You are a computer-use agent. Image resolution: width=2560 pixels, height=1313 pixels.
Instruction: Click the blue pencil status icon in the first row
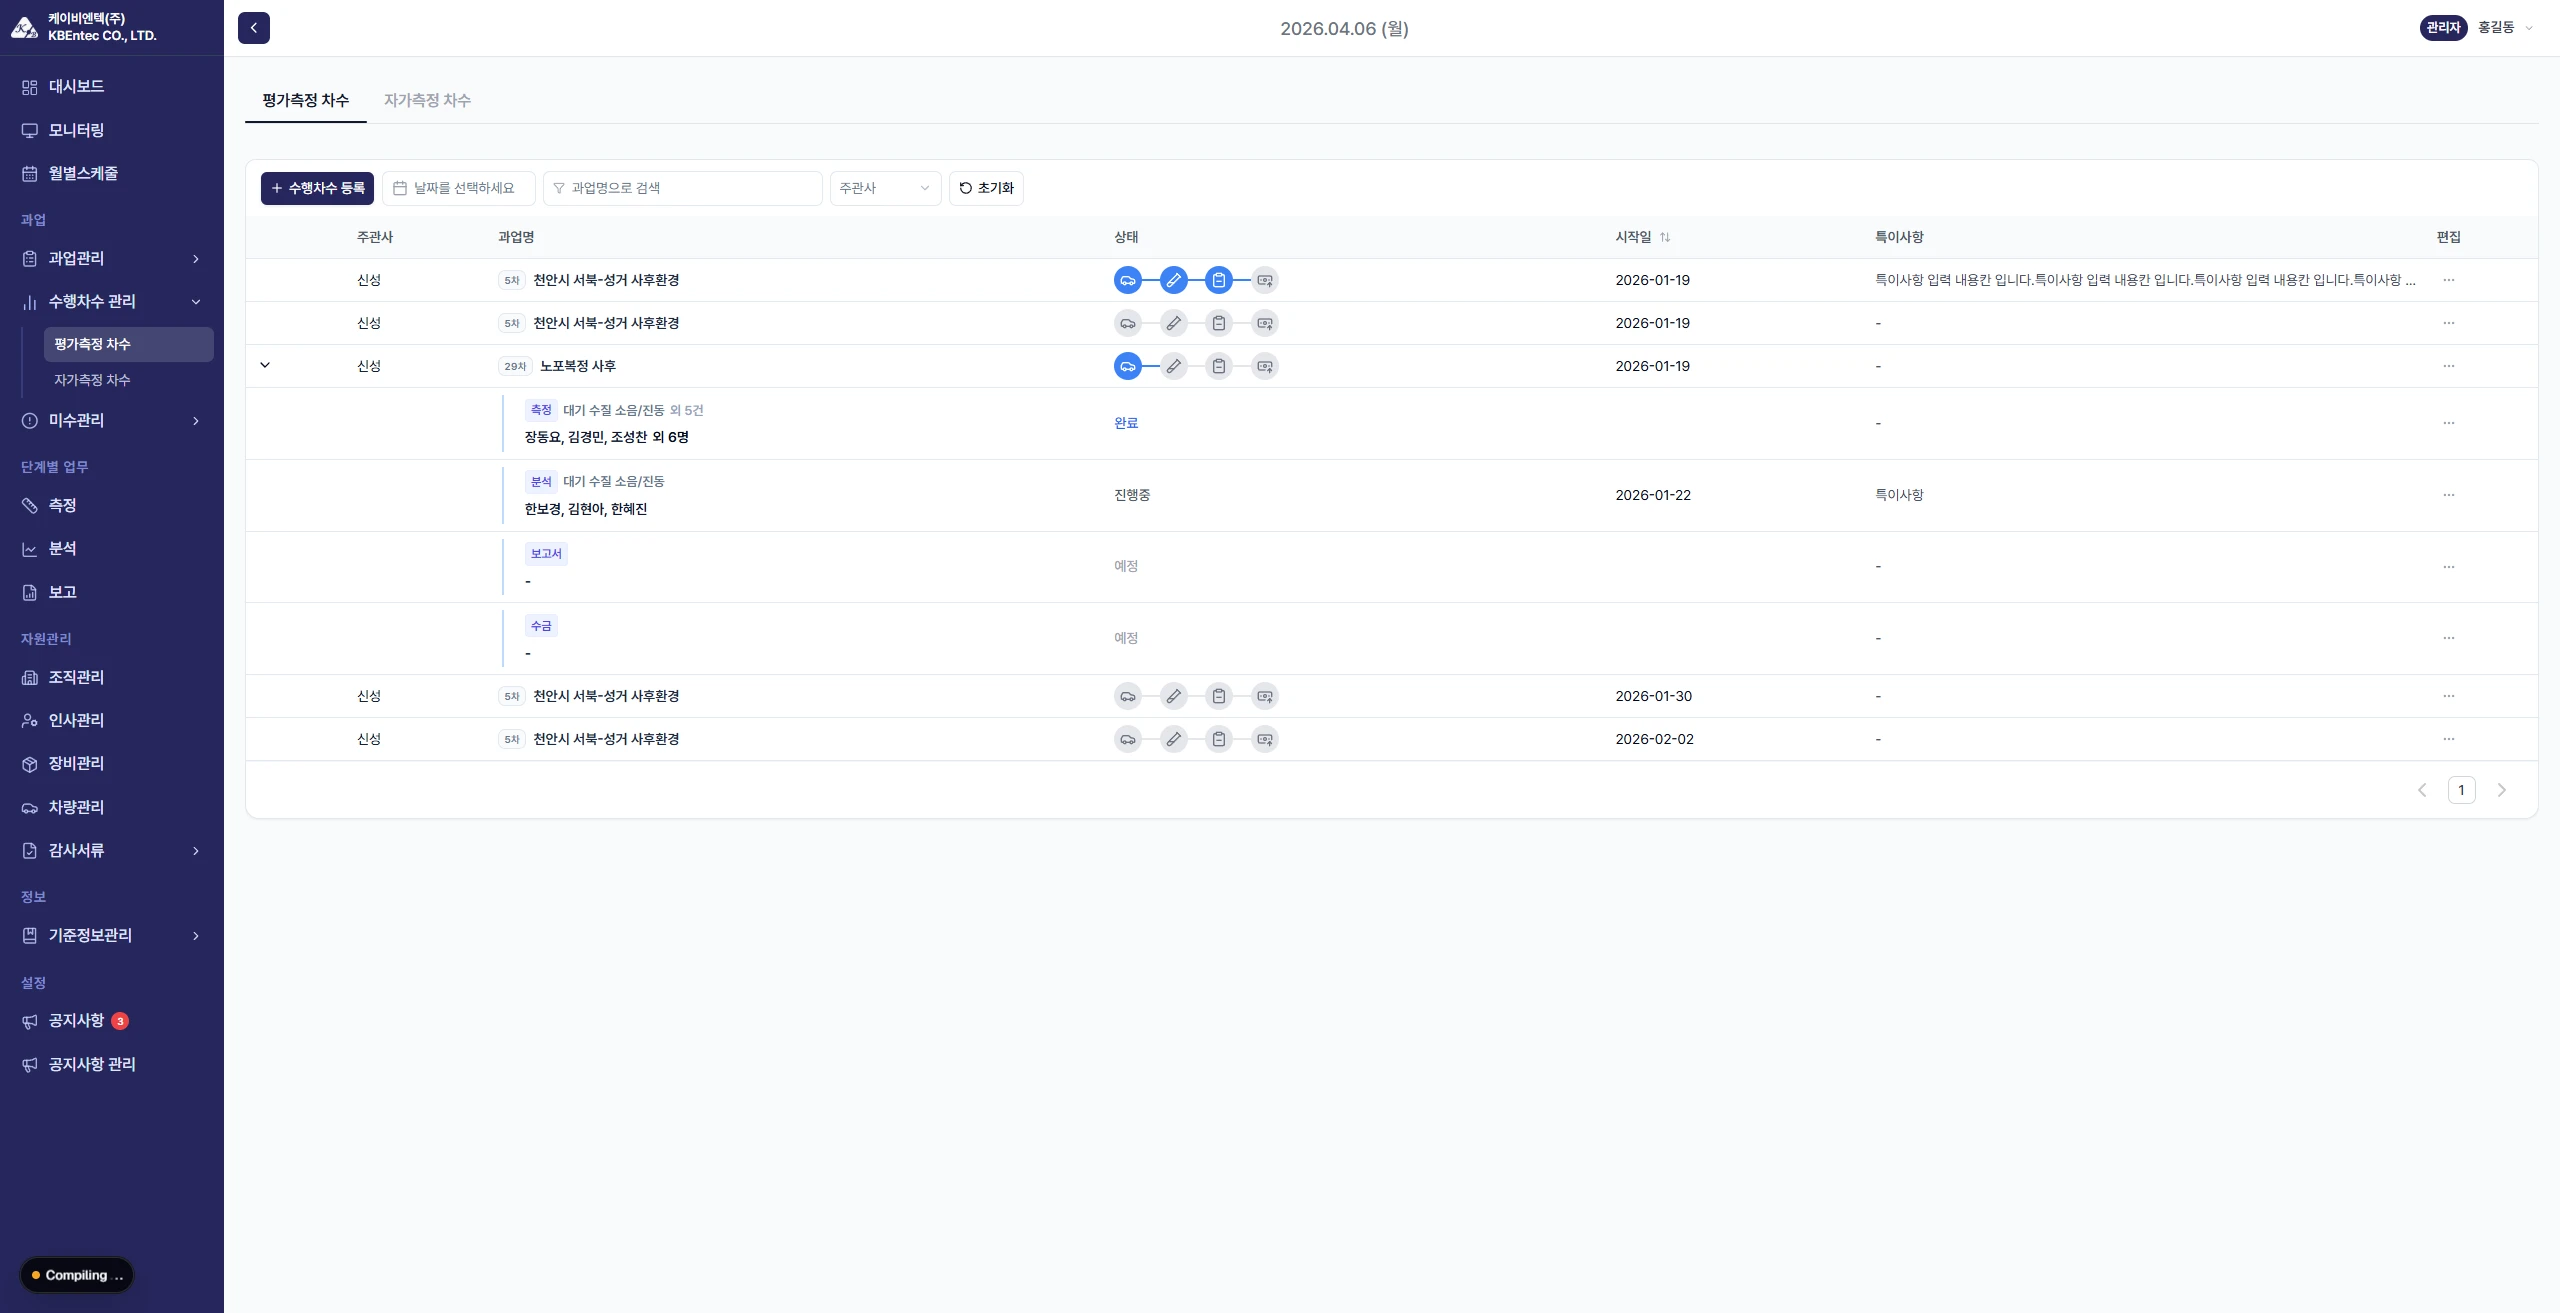click(1174, 280)
